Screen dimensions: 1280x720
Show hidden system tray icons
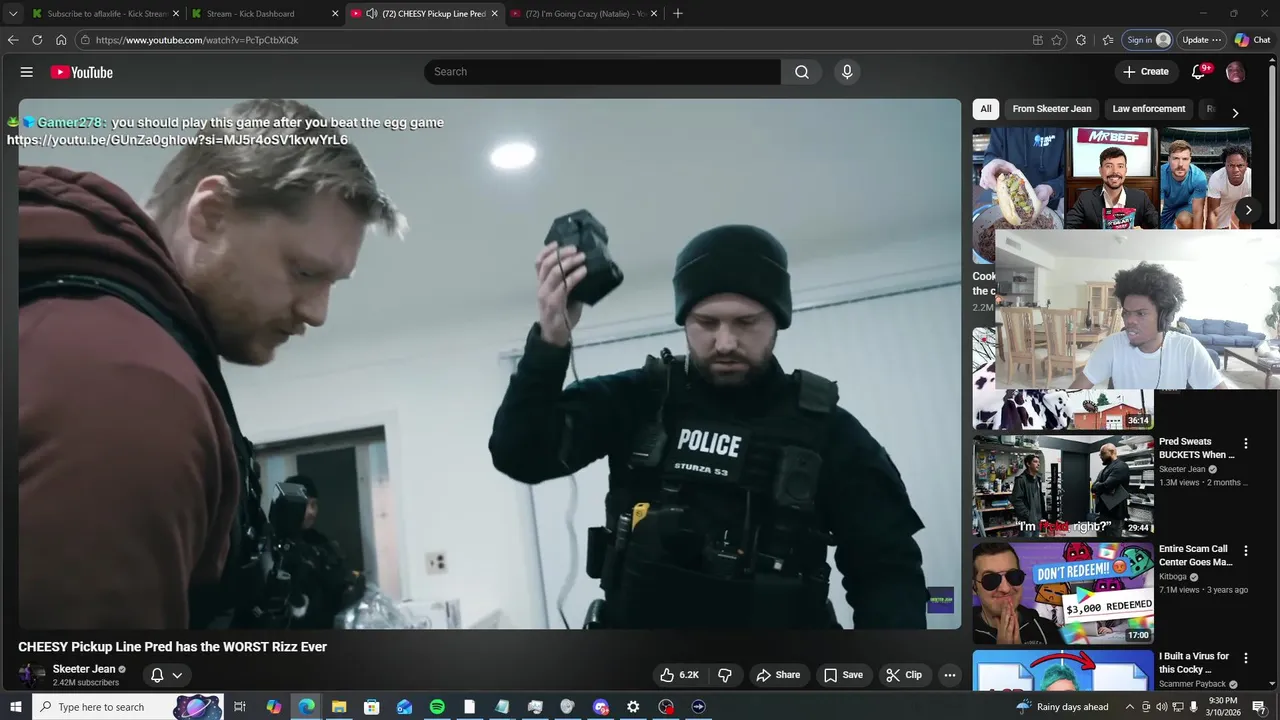click(1130, 707)
